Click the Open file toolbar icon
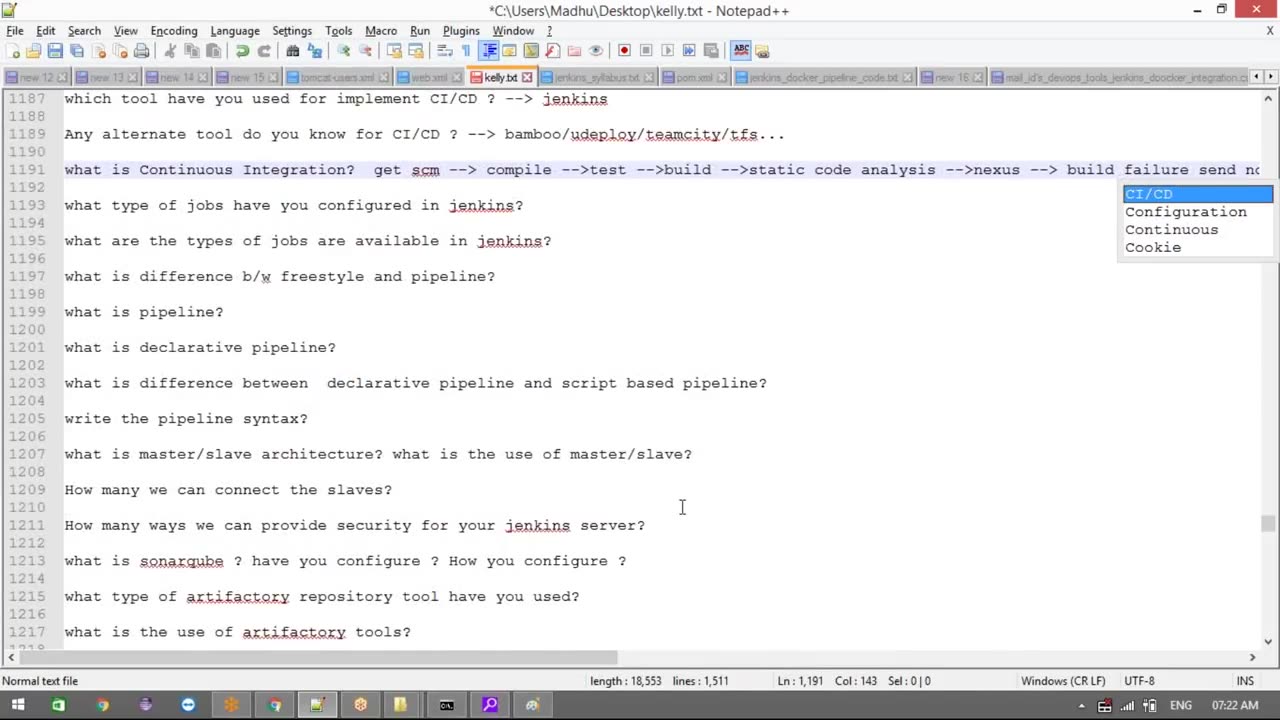Image resolution: width=1280 pixels, height=720 pixels. pyautogui.click(x=34, y=51)
